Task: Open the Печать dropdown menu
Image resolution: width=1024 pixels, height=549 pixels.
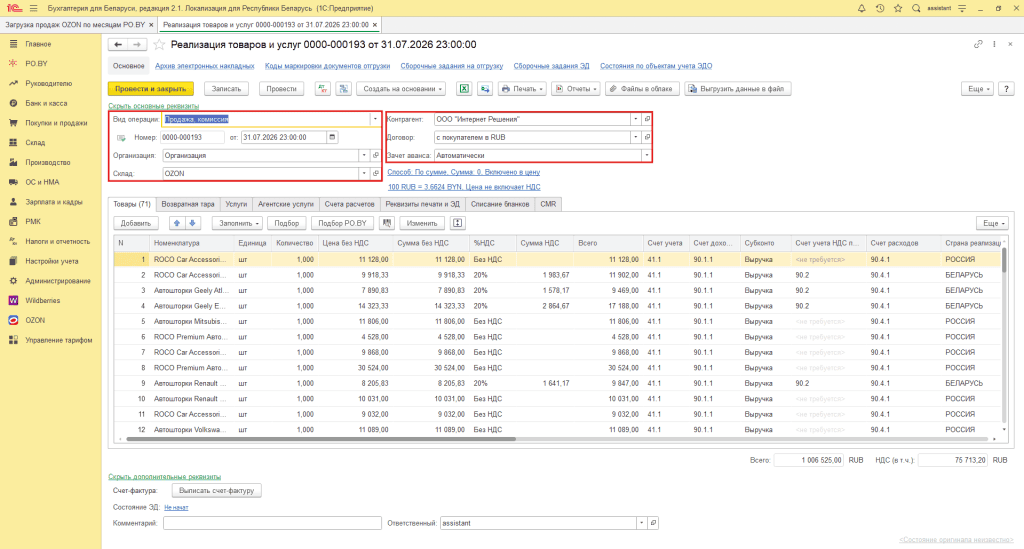Action: [522, 89]
